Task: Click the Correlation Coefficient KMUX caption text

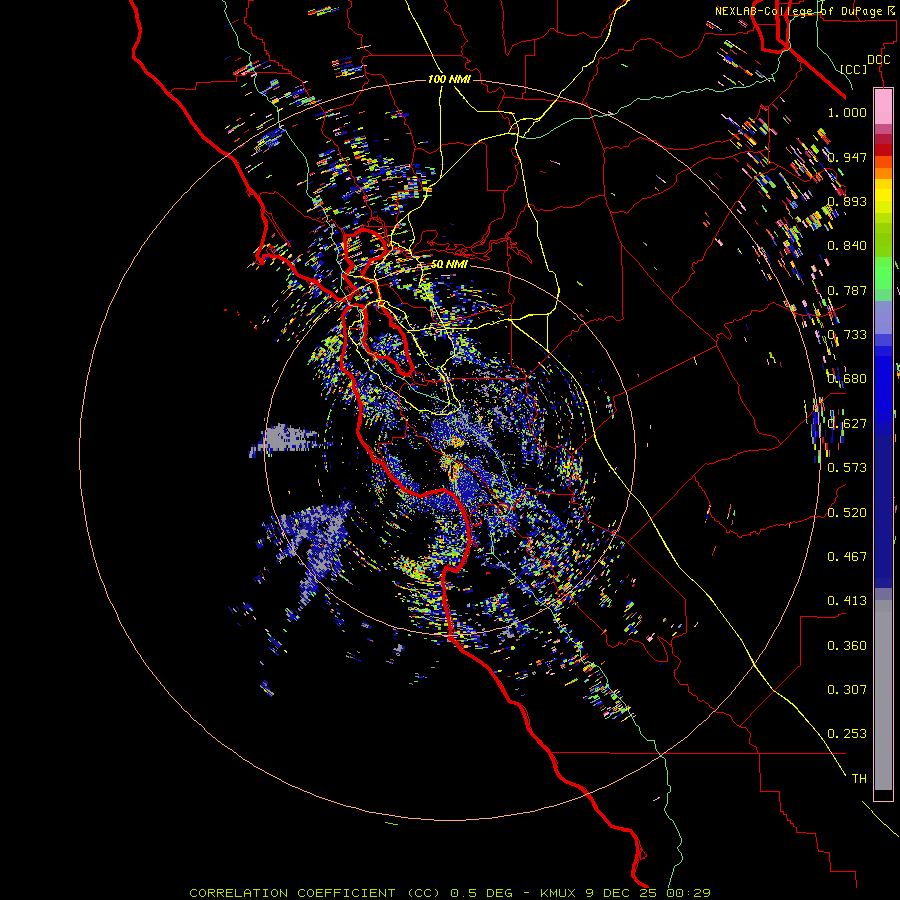Action: tap(449, 893)
